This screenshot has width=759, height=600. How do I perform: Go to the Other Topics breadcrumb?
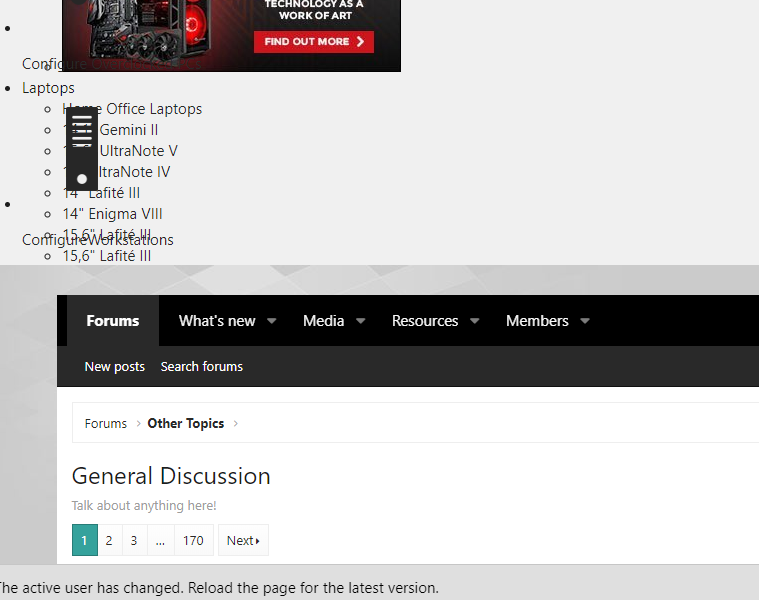[x=186, y=424]
